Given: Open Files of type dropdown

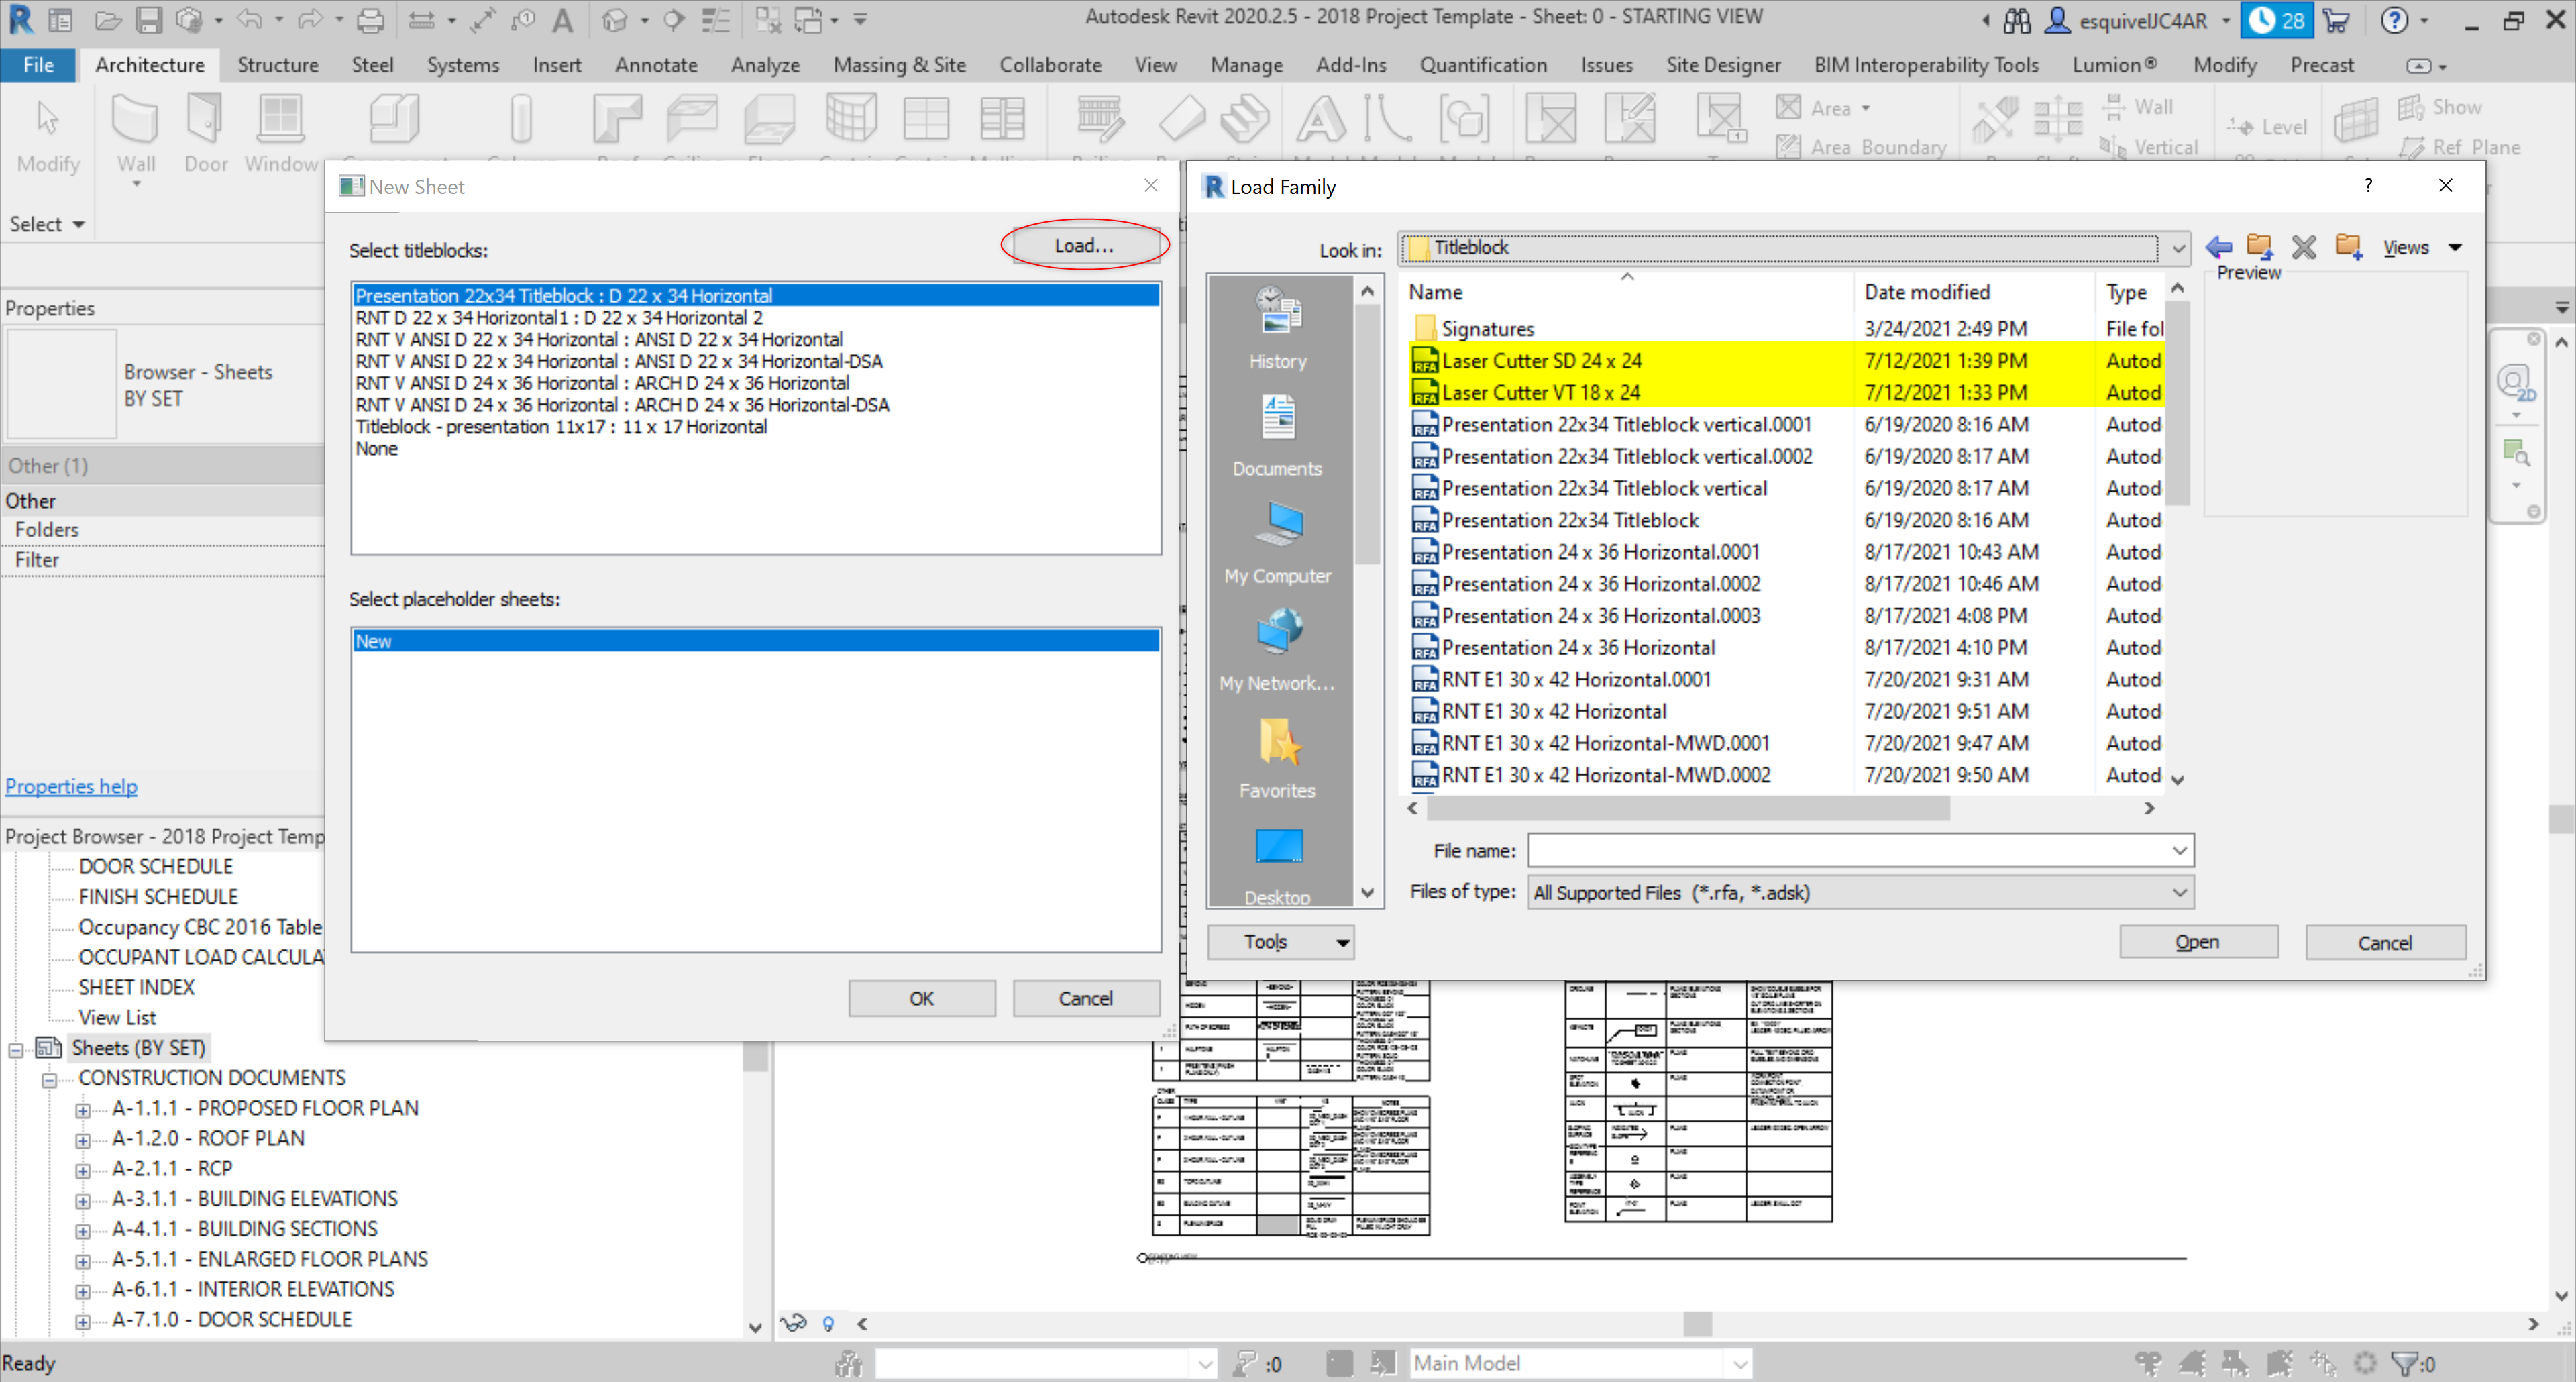Looking at the screenshot, I should tap(2179, 893).
